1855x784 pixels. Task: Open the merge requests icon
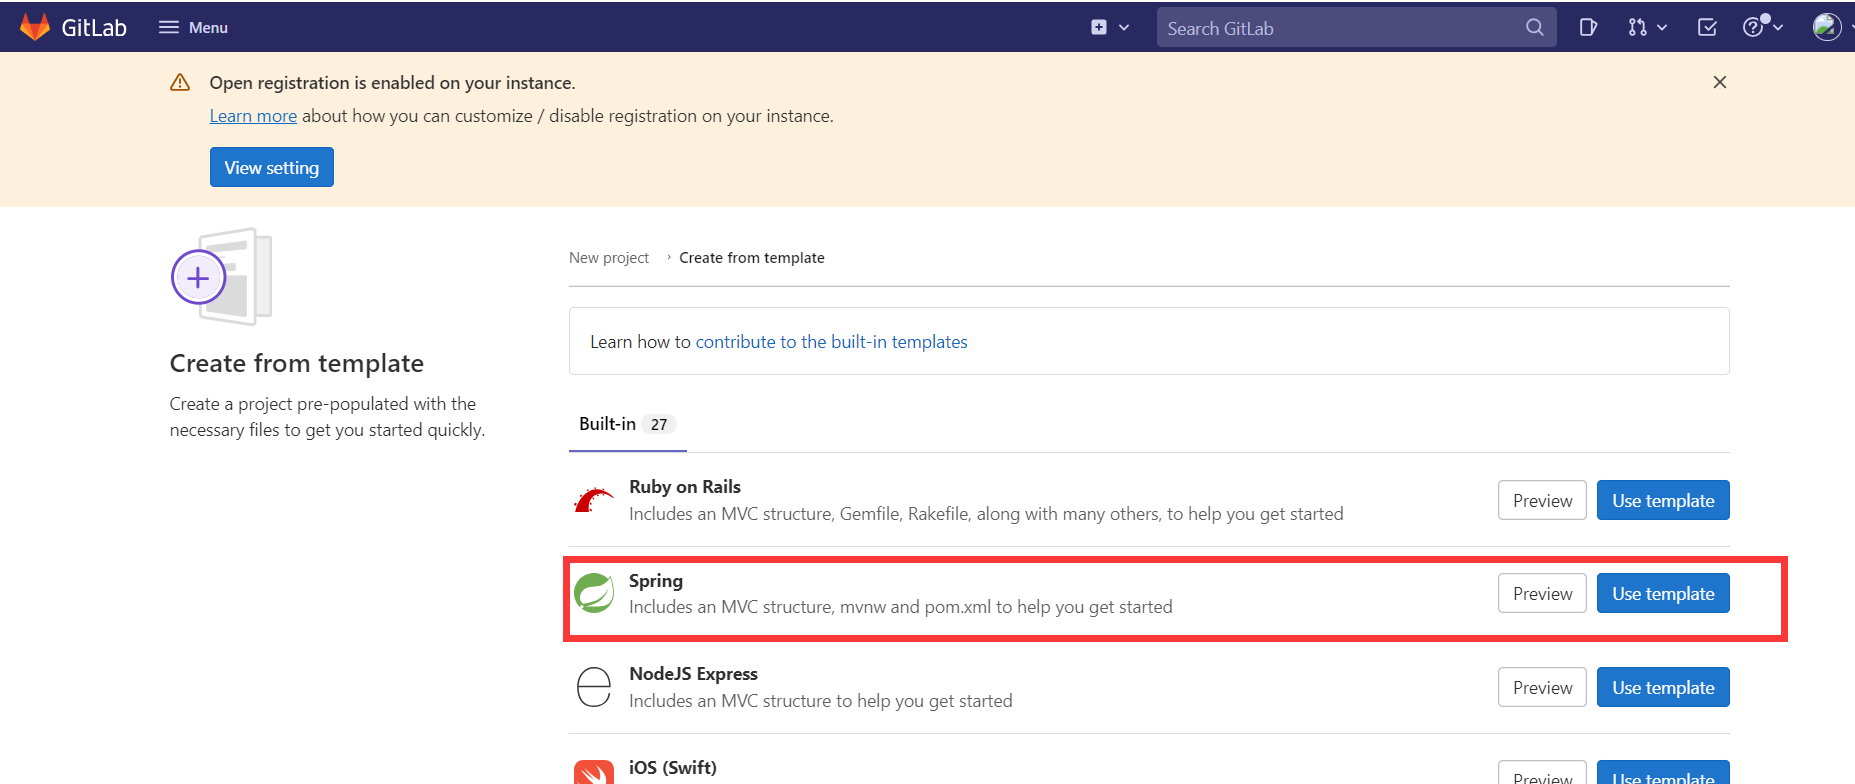(1637, 28)
